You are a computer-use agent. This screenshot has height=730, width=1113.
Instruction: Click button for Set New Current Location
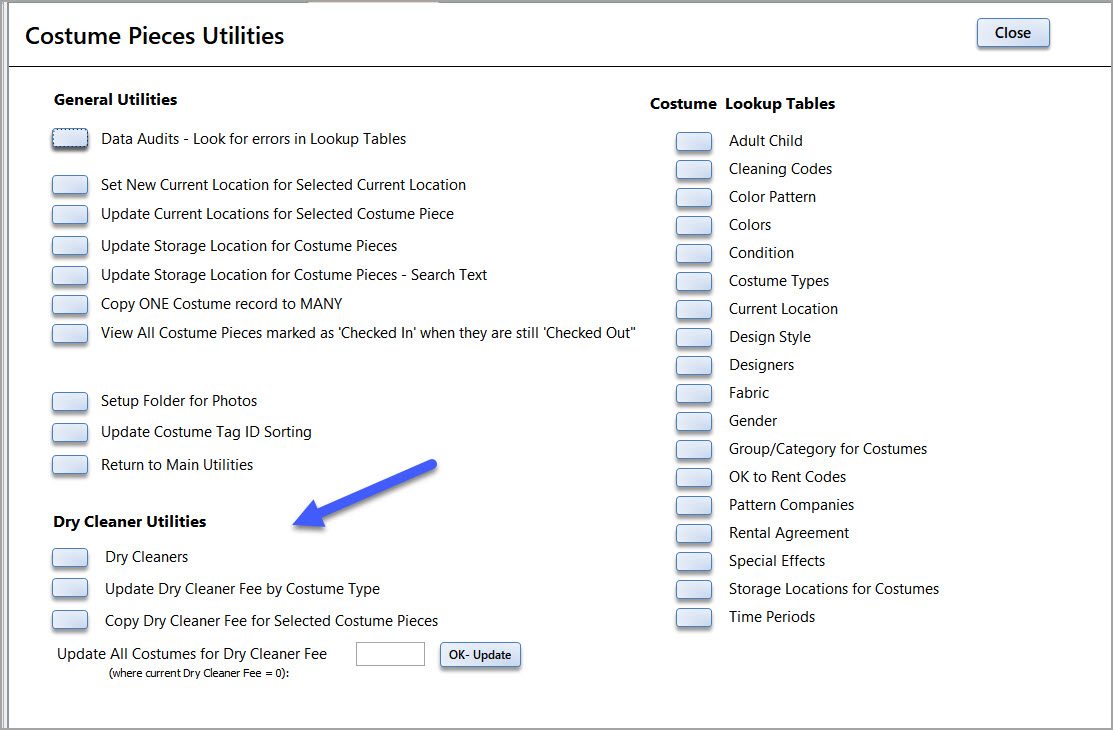click(x=70, y=185)
